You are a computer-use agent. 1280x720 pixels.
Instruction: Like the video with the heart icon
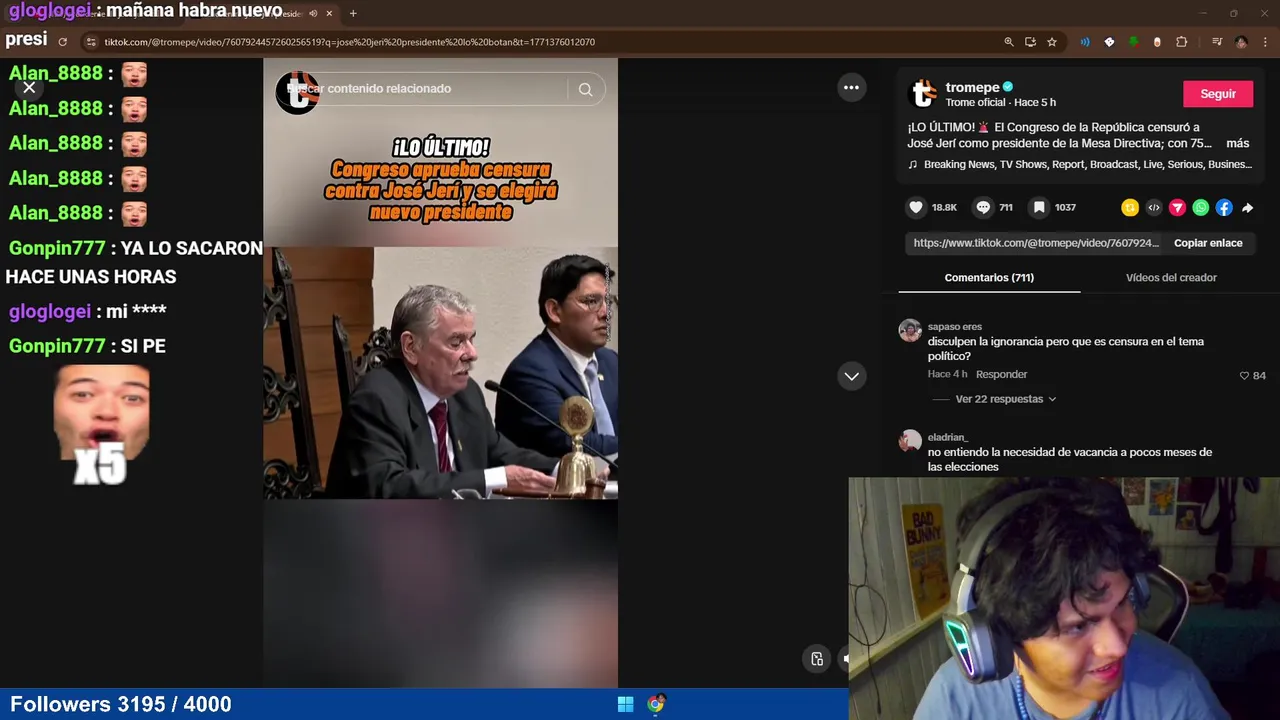point(916,207)
